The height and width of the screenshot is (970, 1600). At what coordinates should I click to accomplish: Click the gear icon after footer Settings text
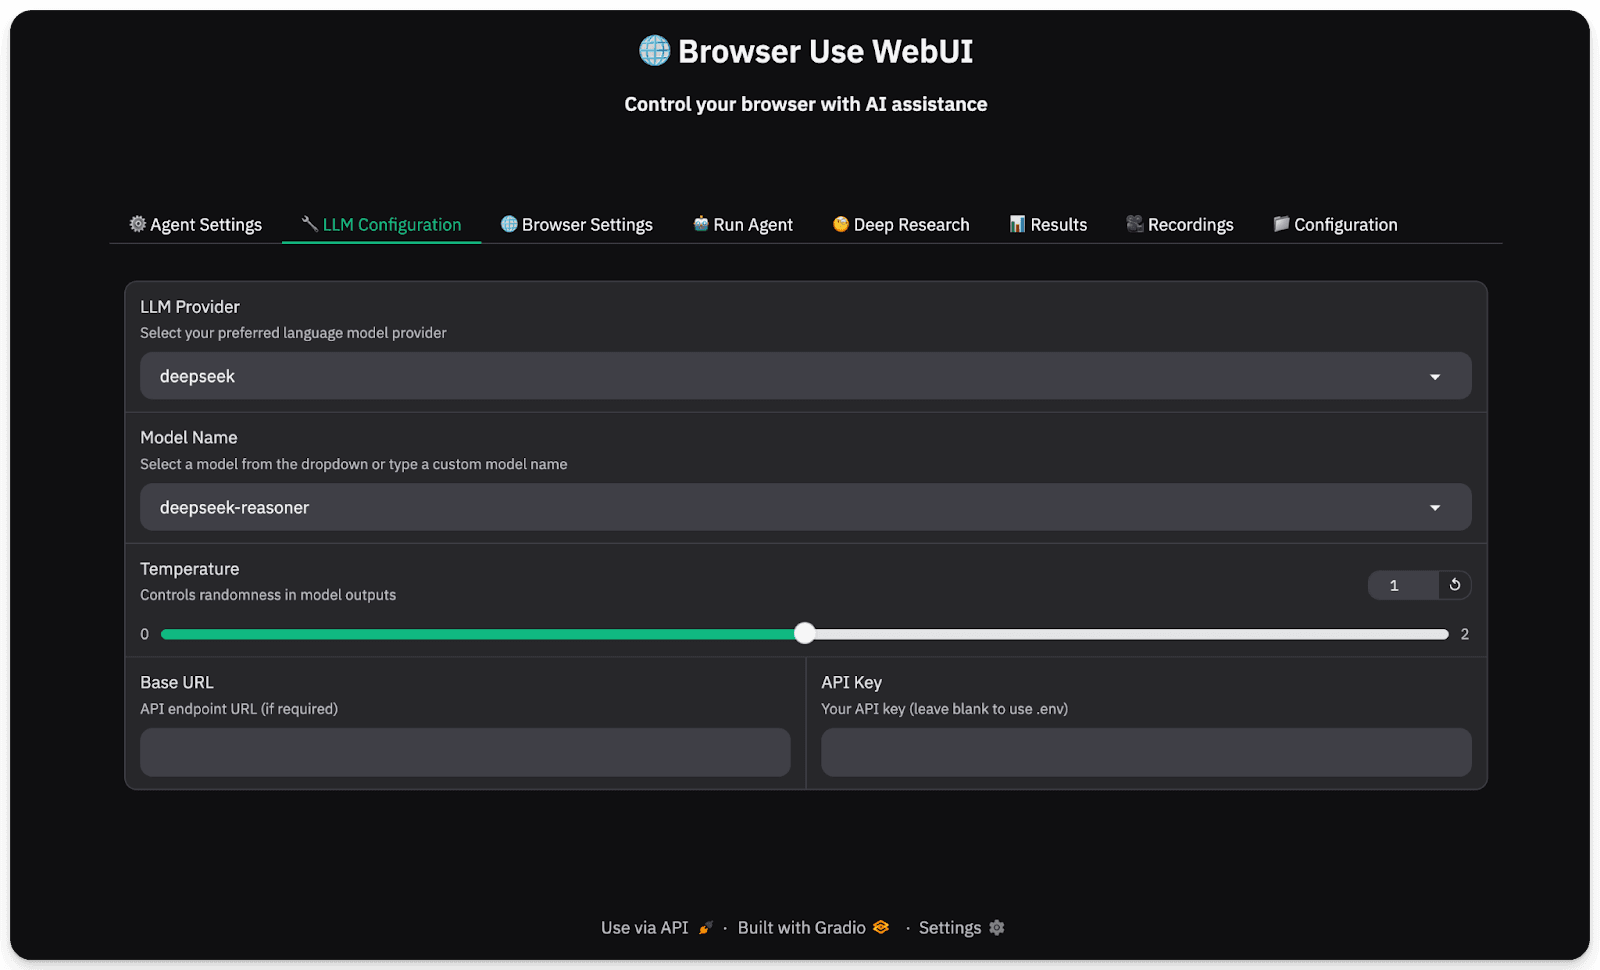tap(996, 927)
